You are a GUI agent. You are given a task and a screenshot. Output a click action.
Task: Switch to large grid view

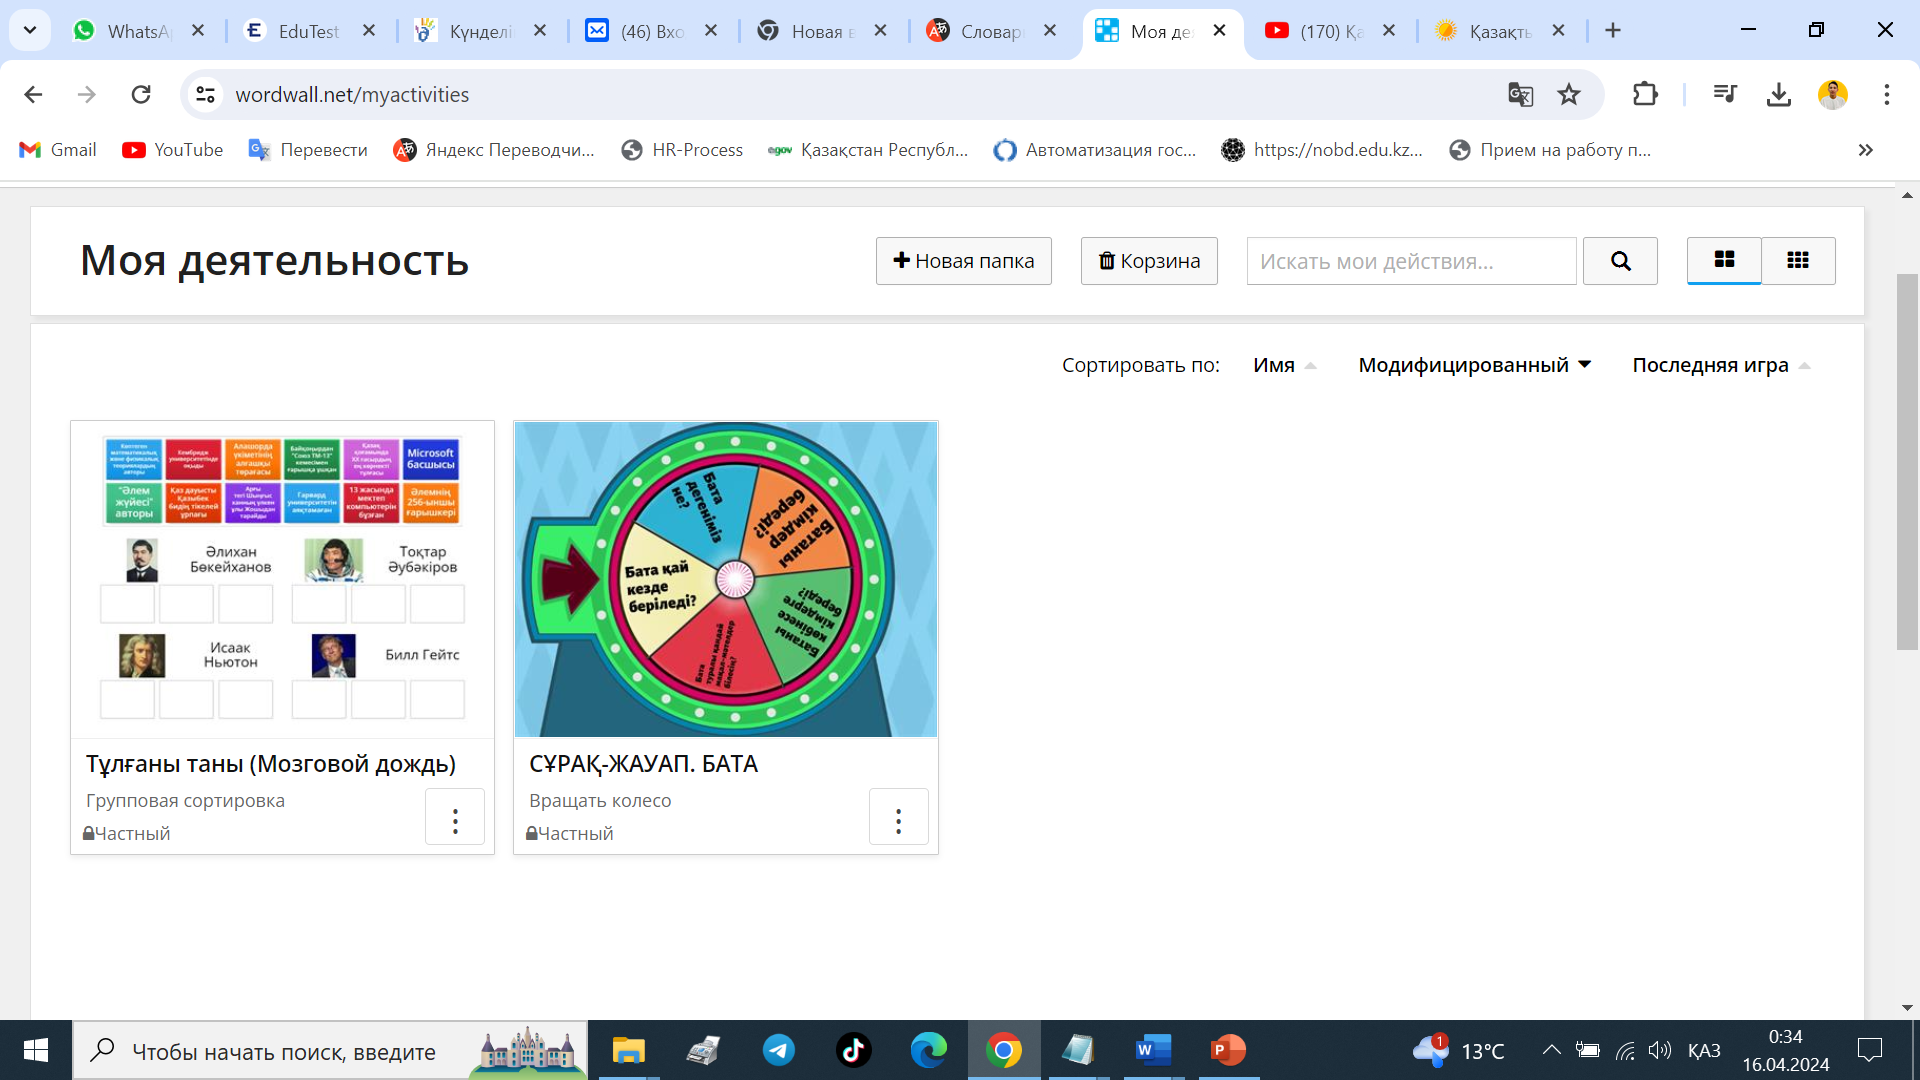pos(1724,260)
